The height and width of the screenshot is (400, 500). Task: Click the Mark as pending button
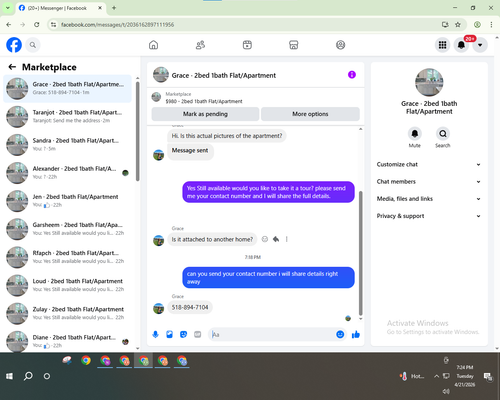pos(205,114)
